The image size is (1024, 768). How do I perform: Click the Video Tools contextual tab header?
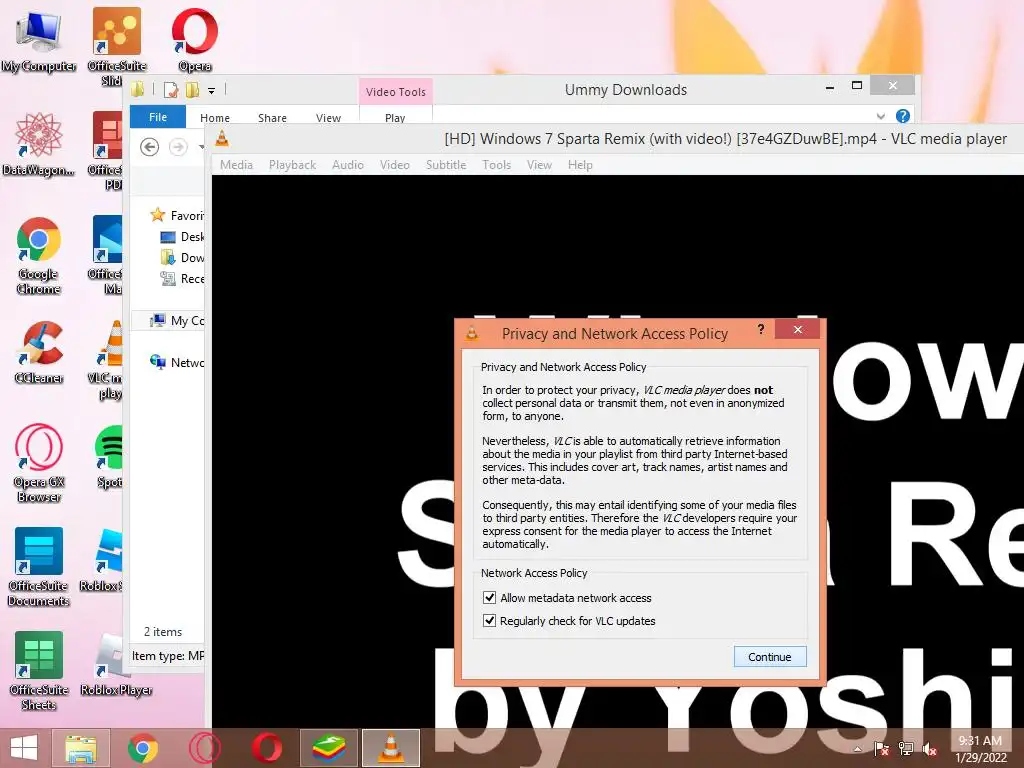coord(396,91)
